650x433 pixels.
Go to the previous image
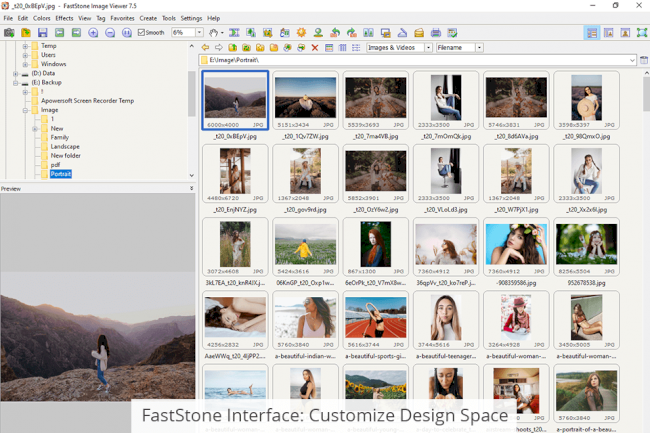pyautogui.click(x=60, y=32)
